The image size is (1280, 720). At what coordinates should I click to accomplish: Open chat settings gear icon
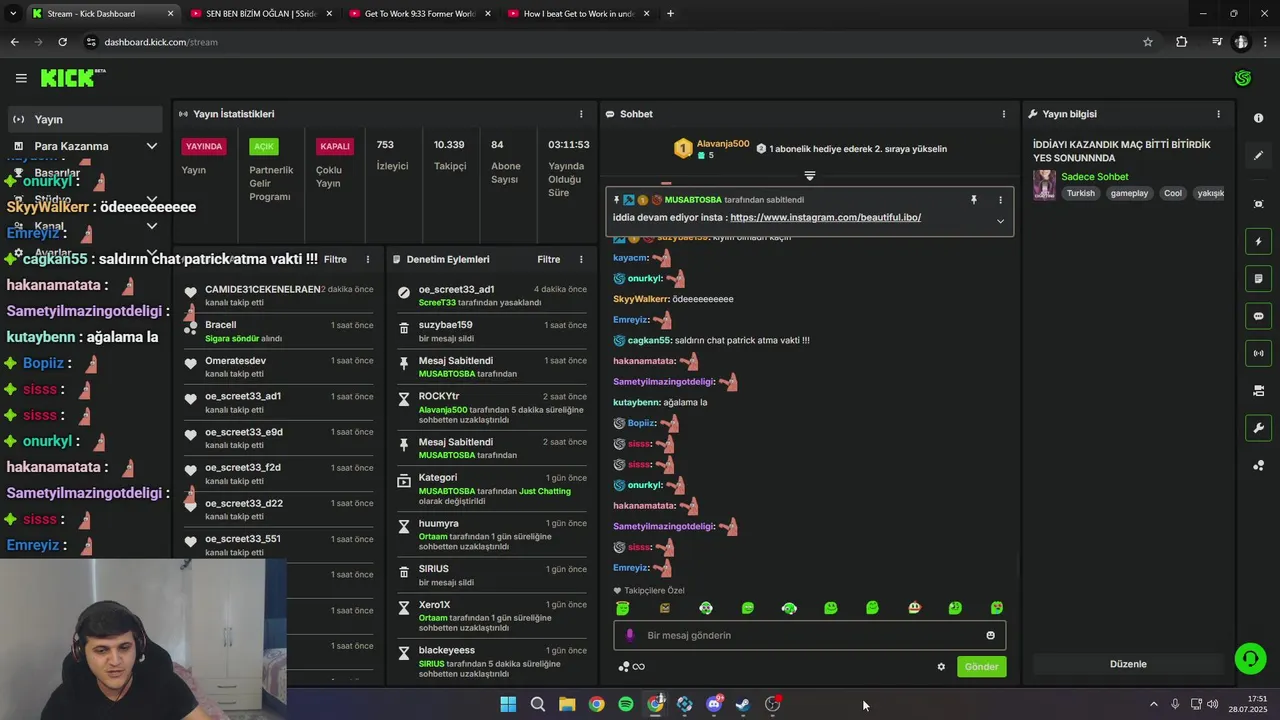click(x=941, y=667)
